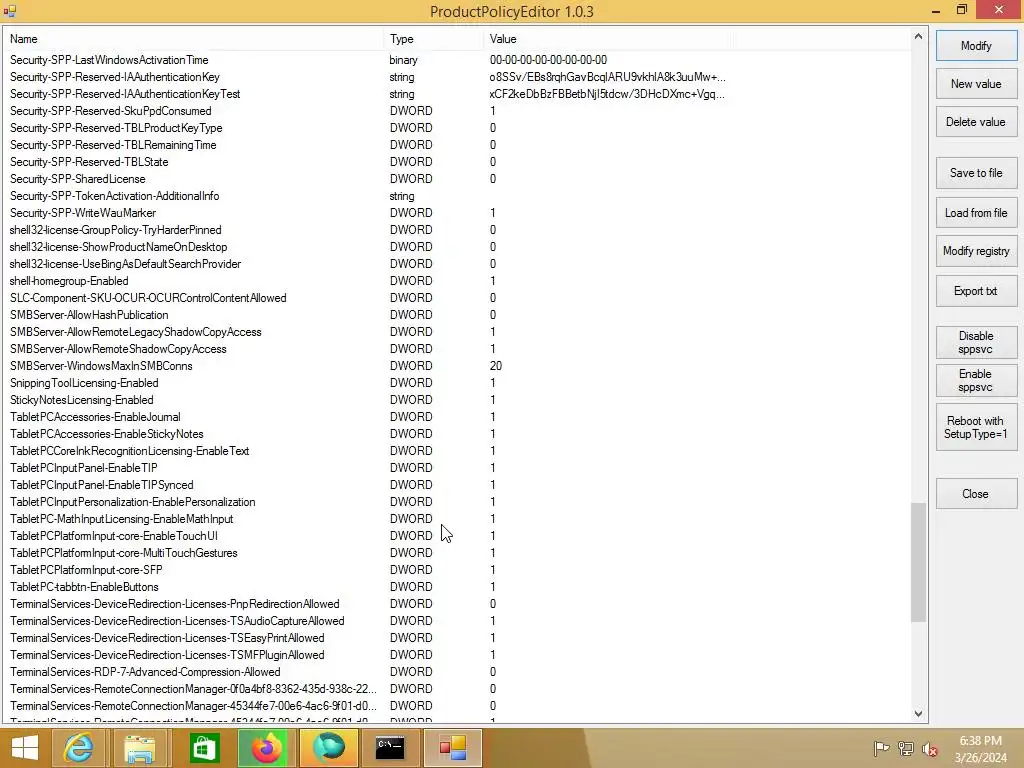
Task: Select the ProductPolicyEditor taskbar icon
Action: tap(453, 748)
